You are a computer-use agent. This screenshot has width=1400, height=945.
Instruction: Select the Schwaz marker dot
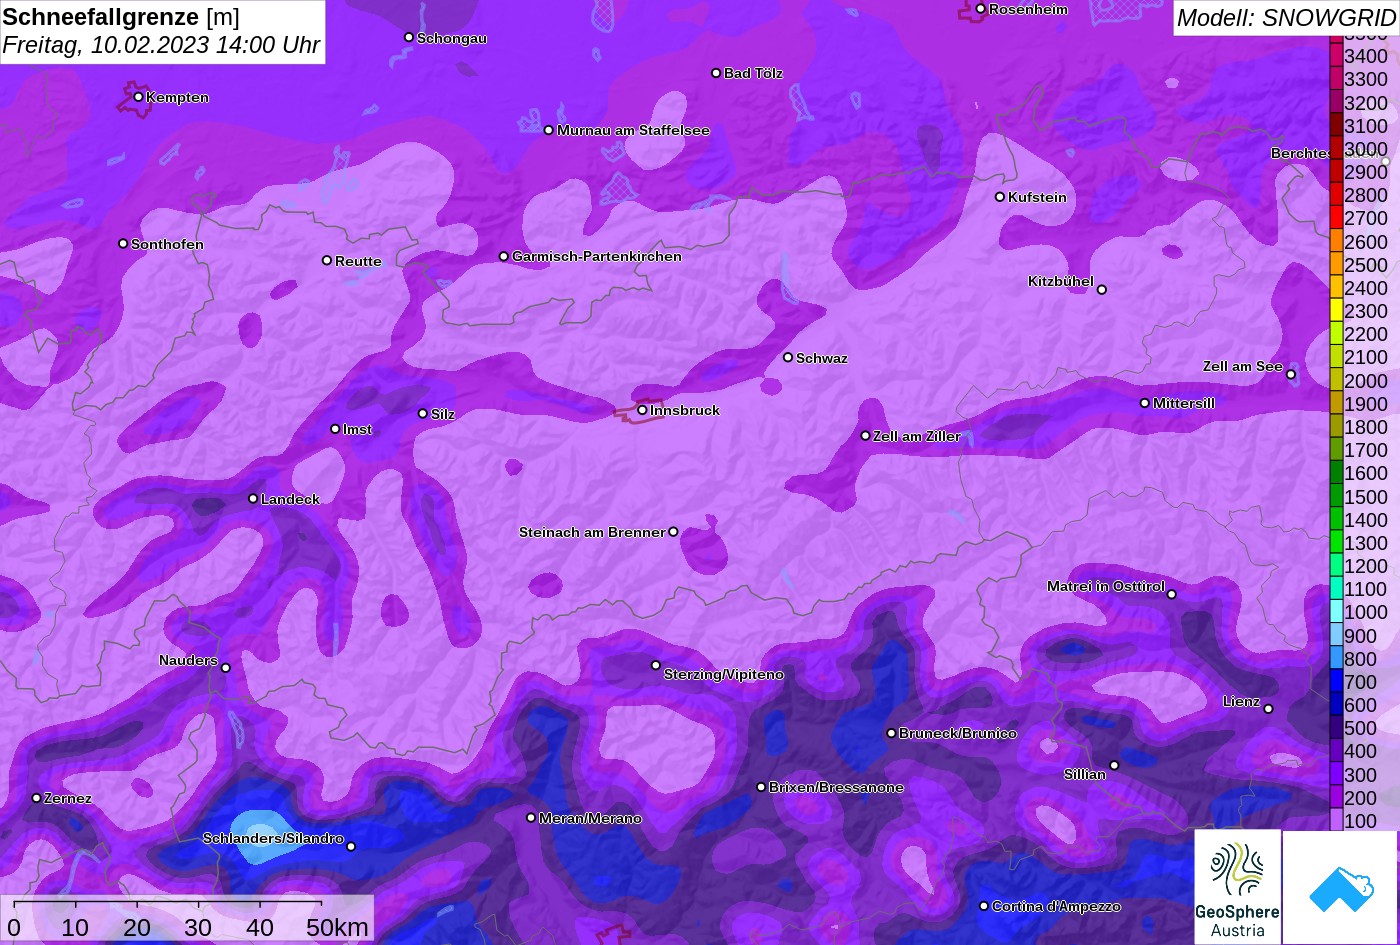(x=788, y=357)
